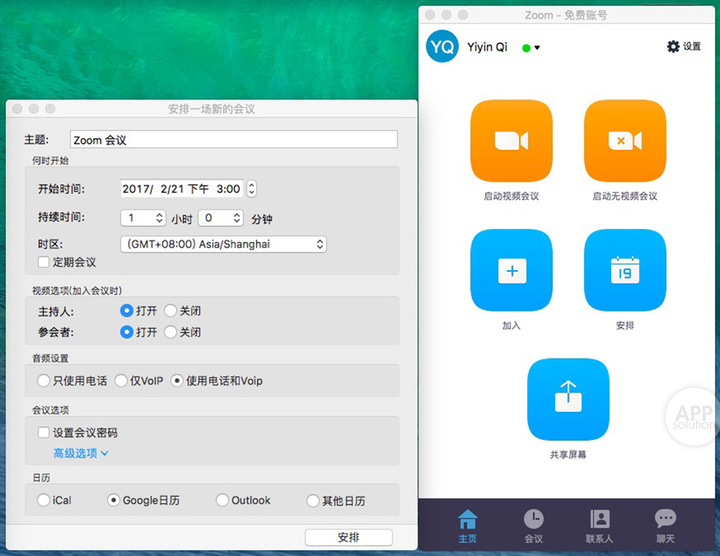Open the presence status dropdown next to Yiyin Qi
The width and height of the screenshot is (720, 556).
[531, 47]
